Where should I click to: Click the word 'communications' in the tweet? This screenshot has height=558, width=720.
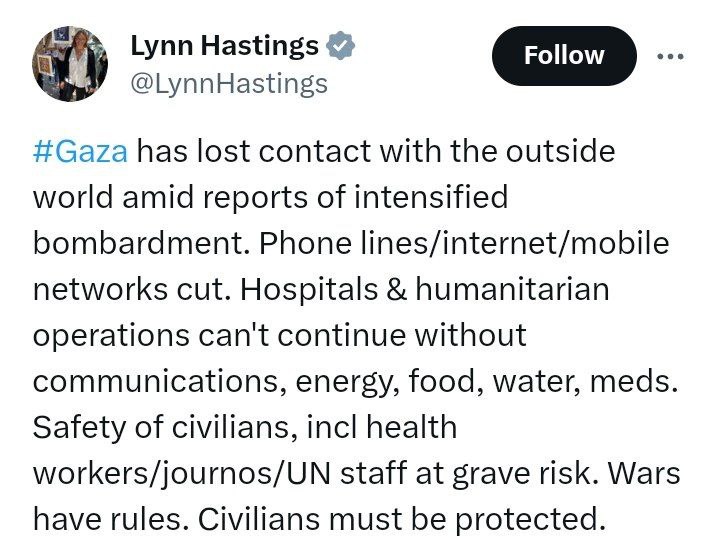156,381
